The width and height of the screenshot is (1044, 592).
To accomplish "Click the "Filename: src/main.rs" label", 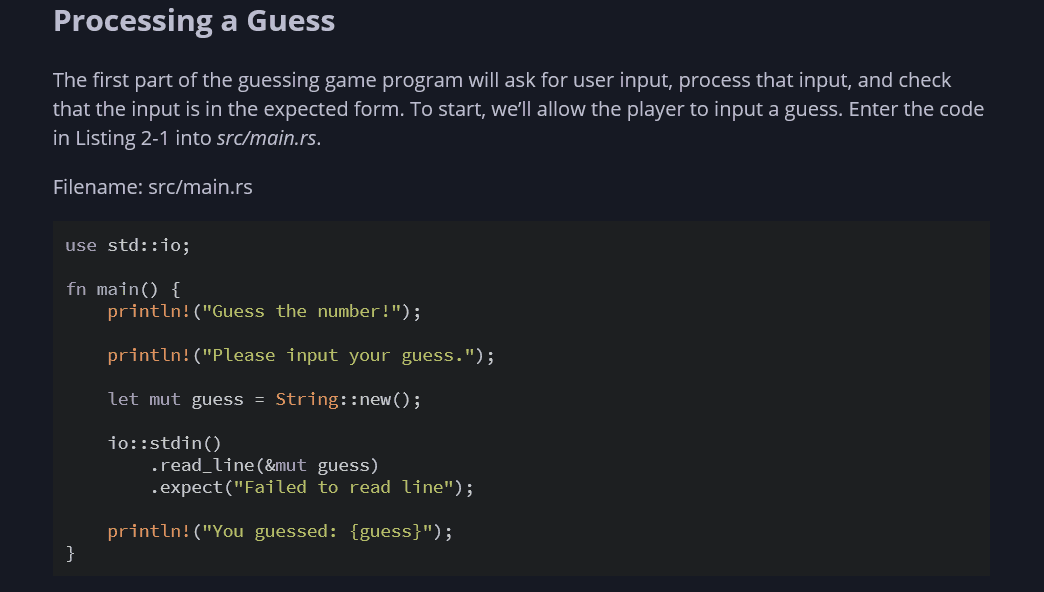I will (152, 186).
